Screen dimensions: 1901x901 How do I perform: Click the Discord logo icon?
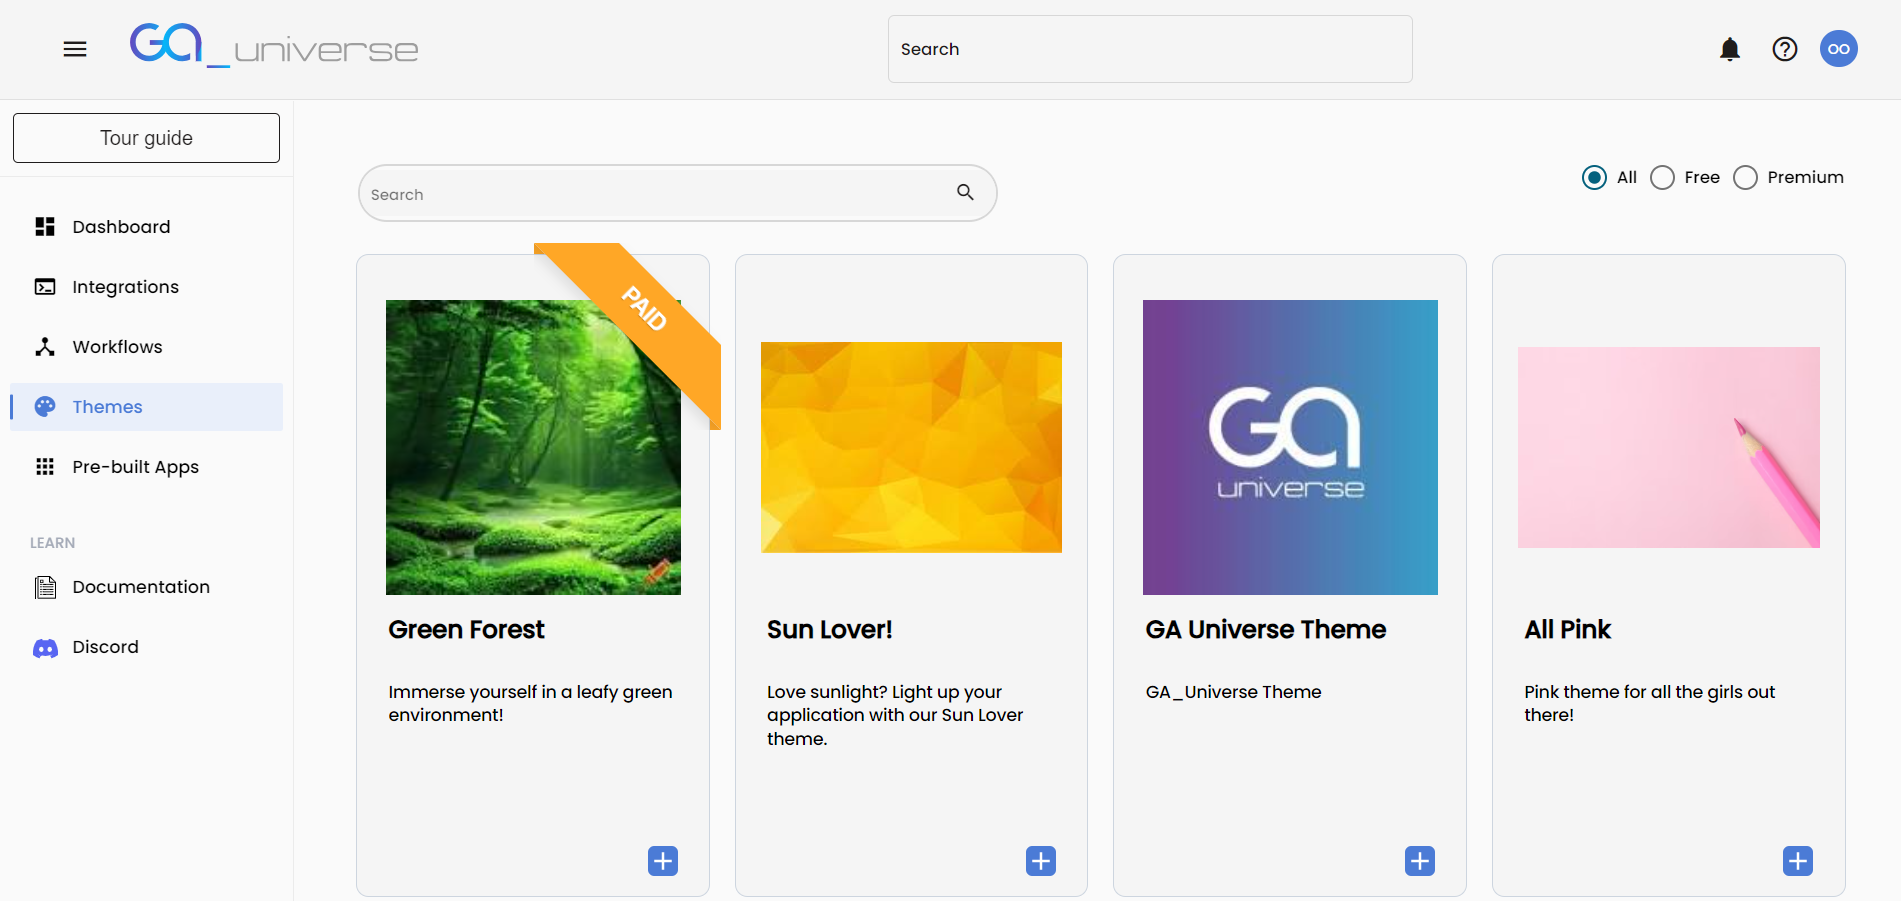45,648
